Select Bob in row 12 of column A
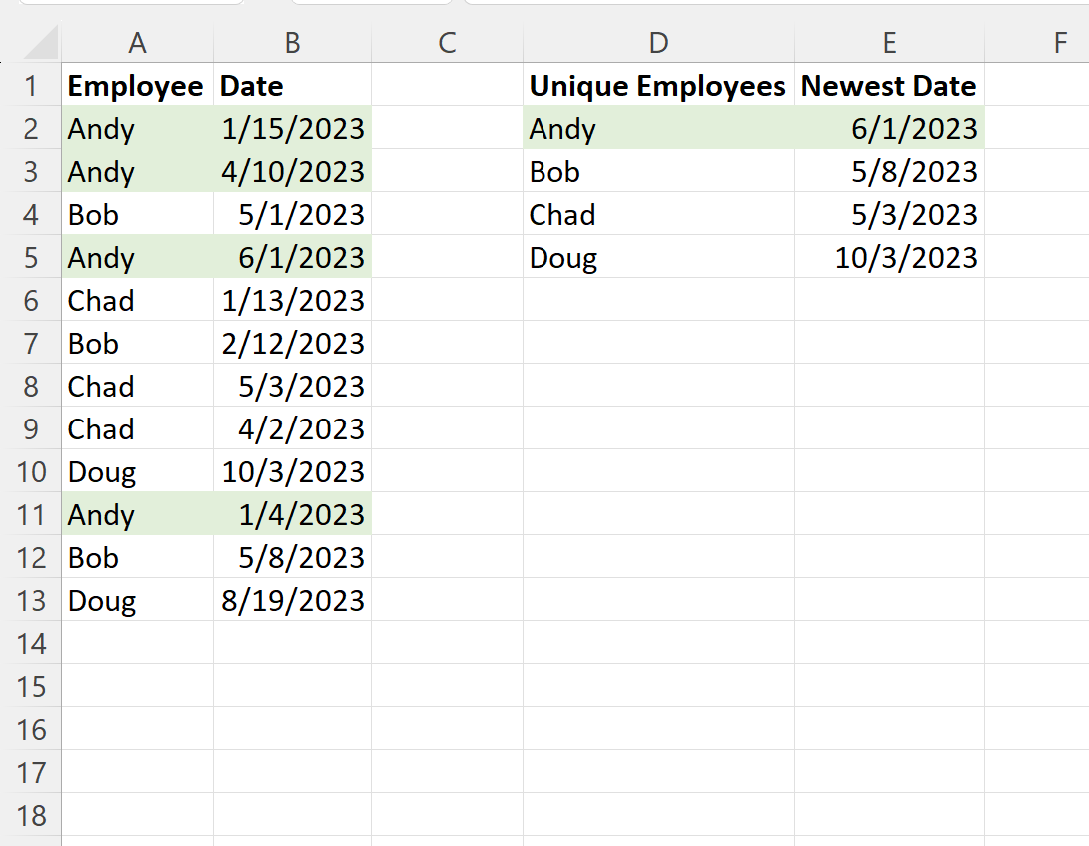The height and width of the screenshot is (846, 1089). (x=138, y=558)
